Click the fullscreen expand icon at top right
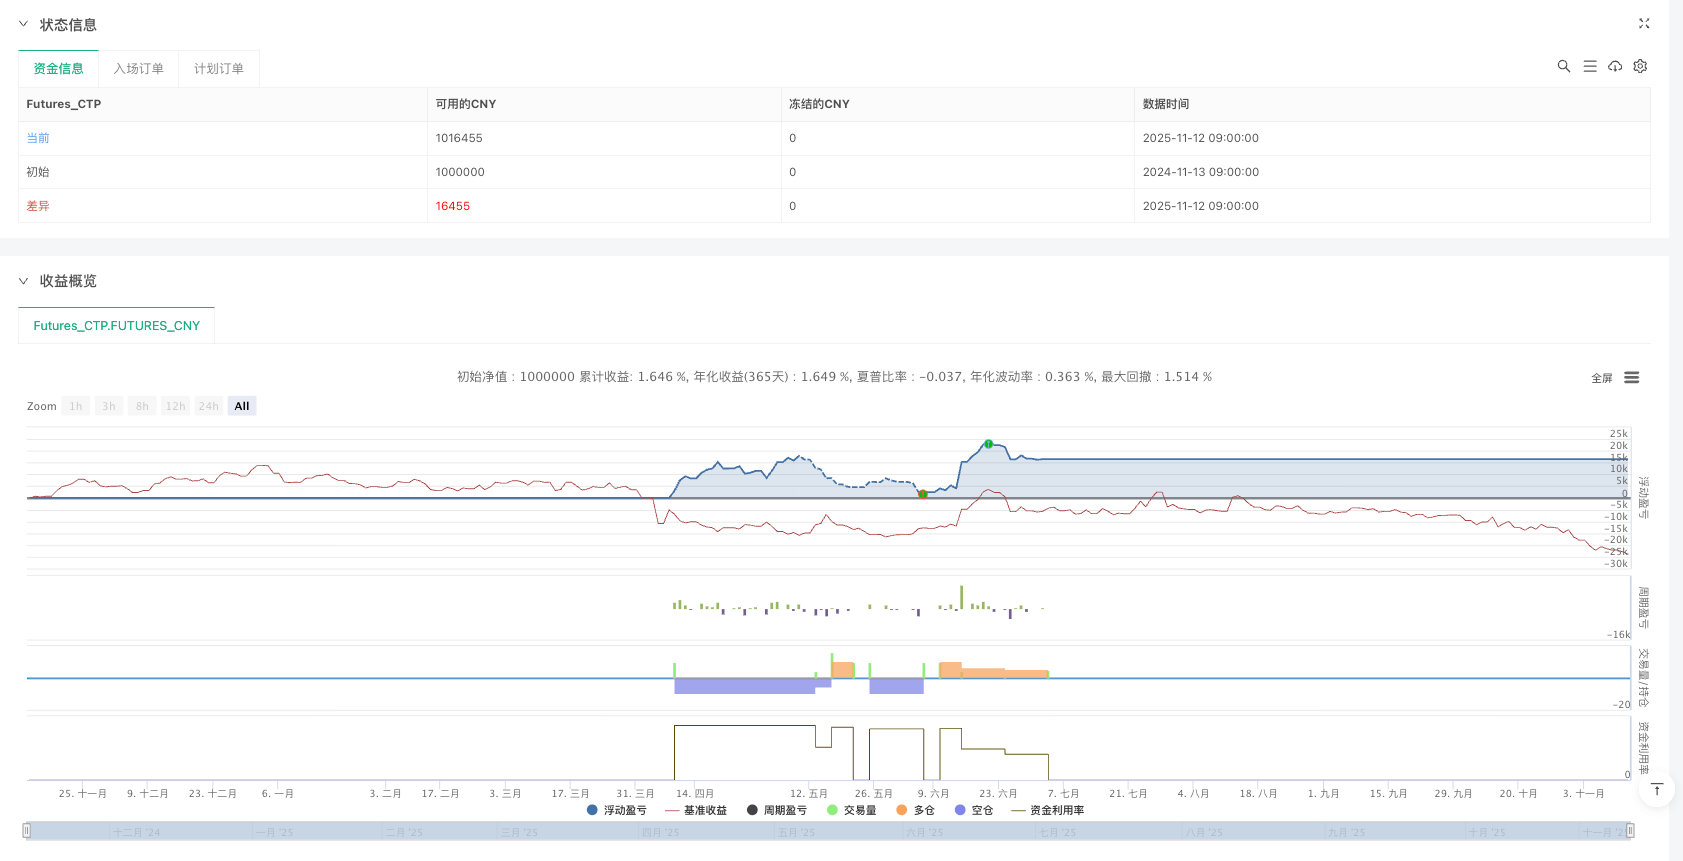 [x=1644, y=24]
